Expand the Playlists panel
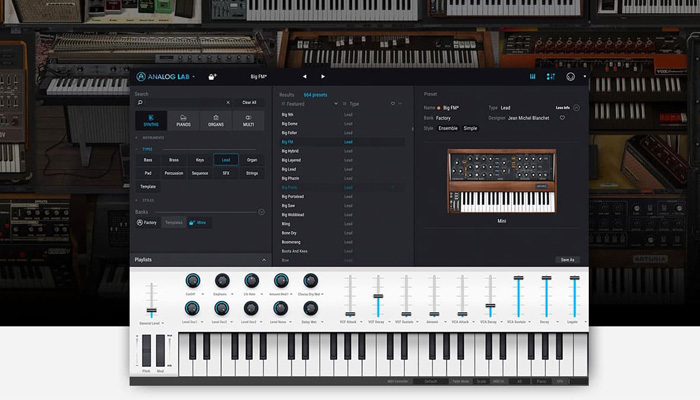 point(263,260)
